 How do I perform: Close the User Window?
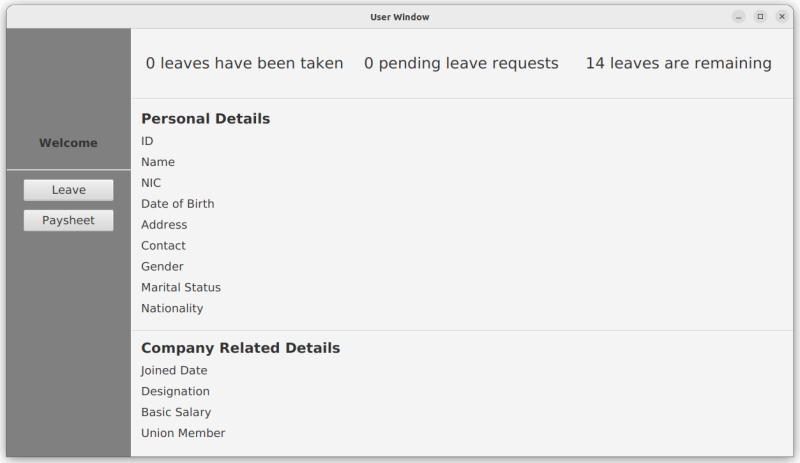[x=782, y=17]
